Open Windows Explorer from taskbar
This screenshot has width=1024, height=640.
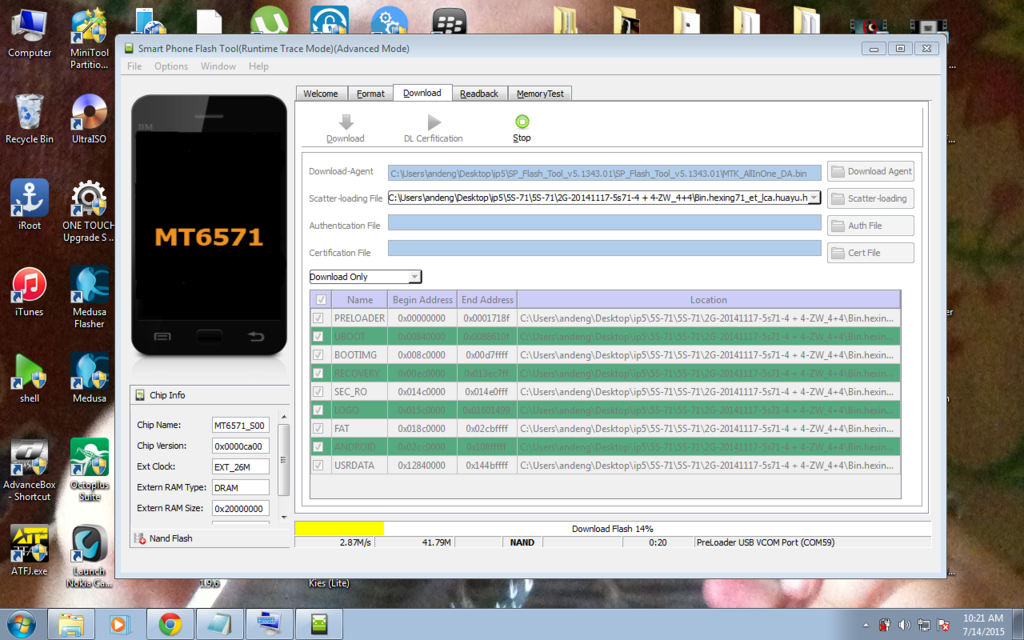click(71, 625)
